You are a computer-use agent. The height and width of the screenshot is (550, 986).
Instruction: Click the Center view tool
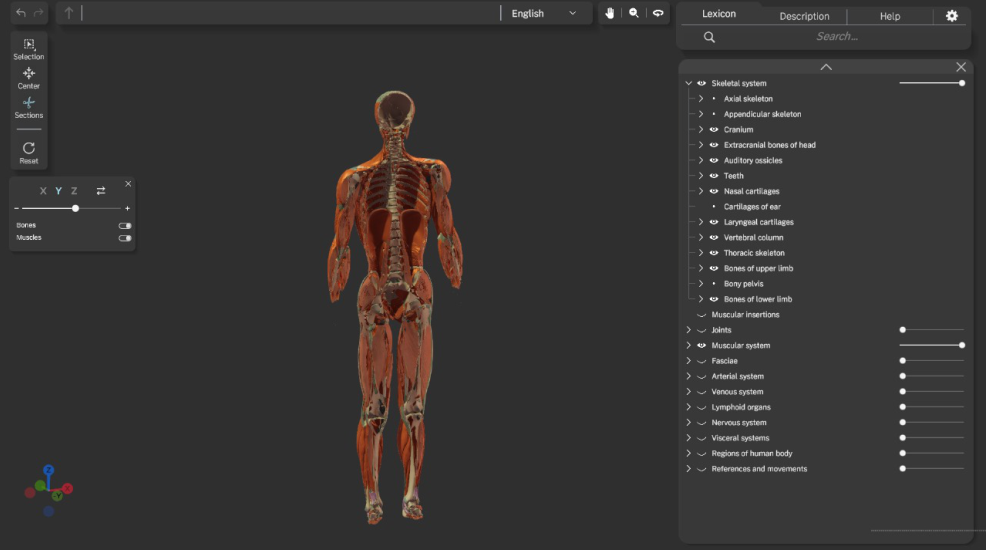coord(29,77)
